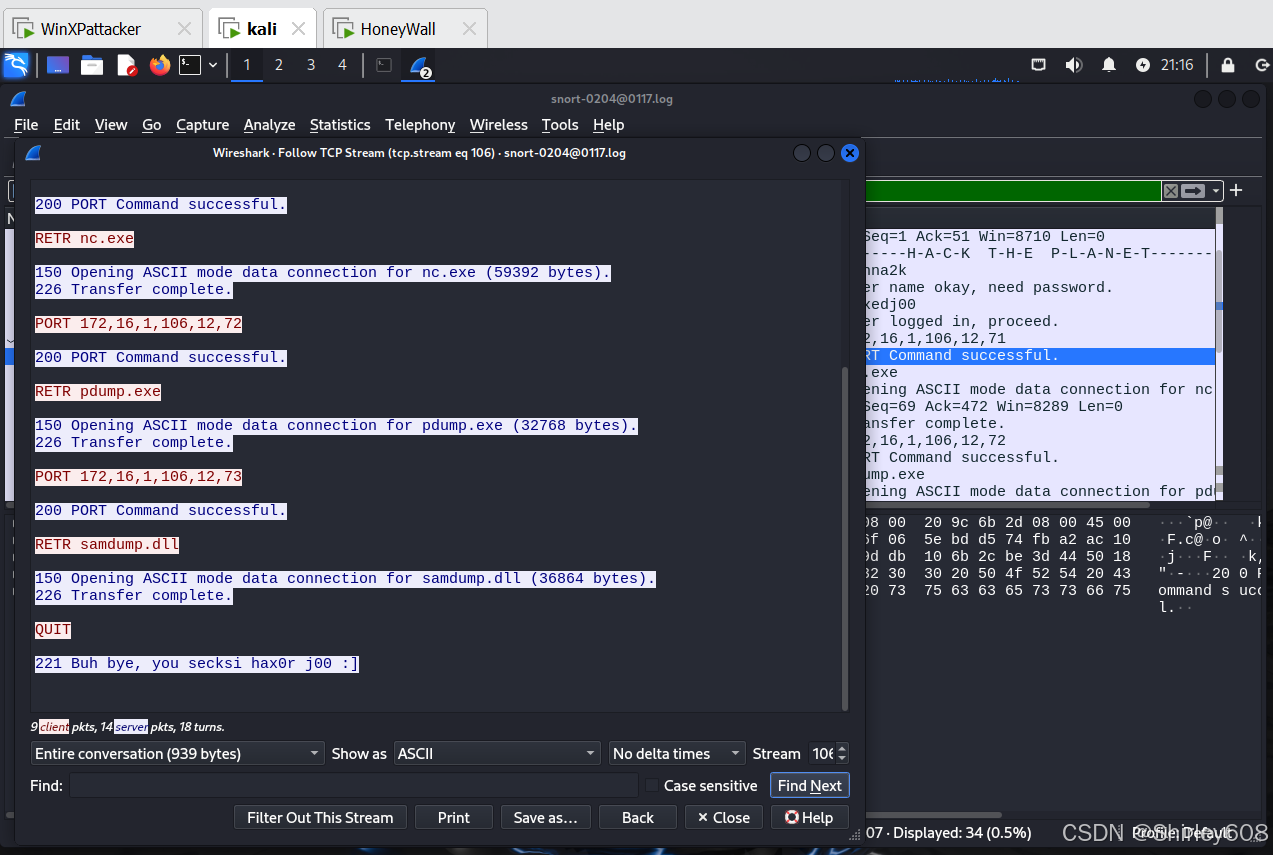The height and width of the screenshot is (855, 1273).
Task: Switch to workspace 2
Action: point(278,65)
